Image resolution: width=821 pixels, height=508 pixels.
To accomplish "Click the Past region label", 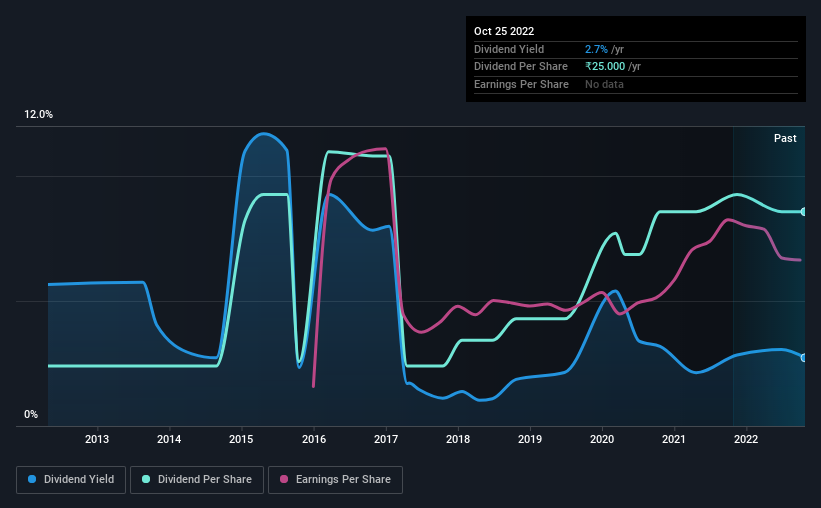I will (785, 138).
